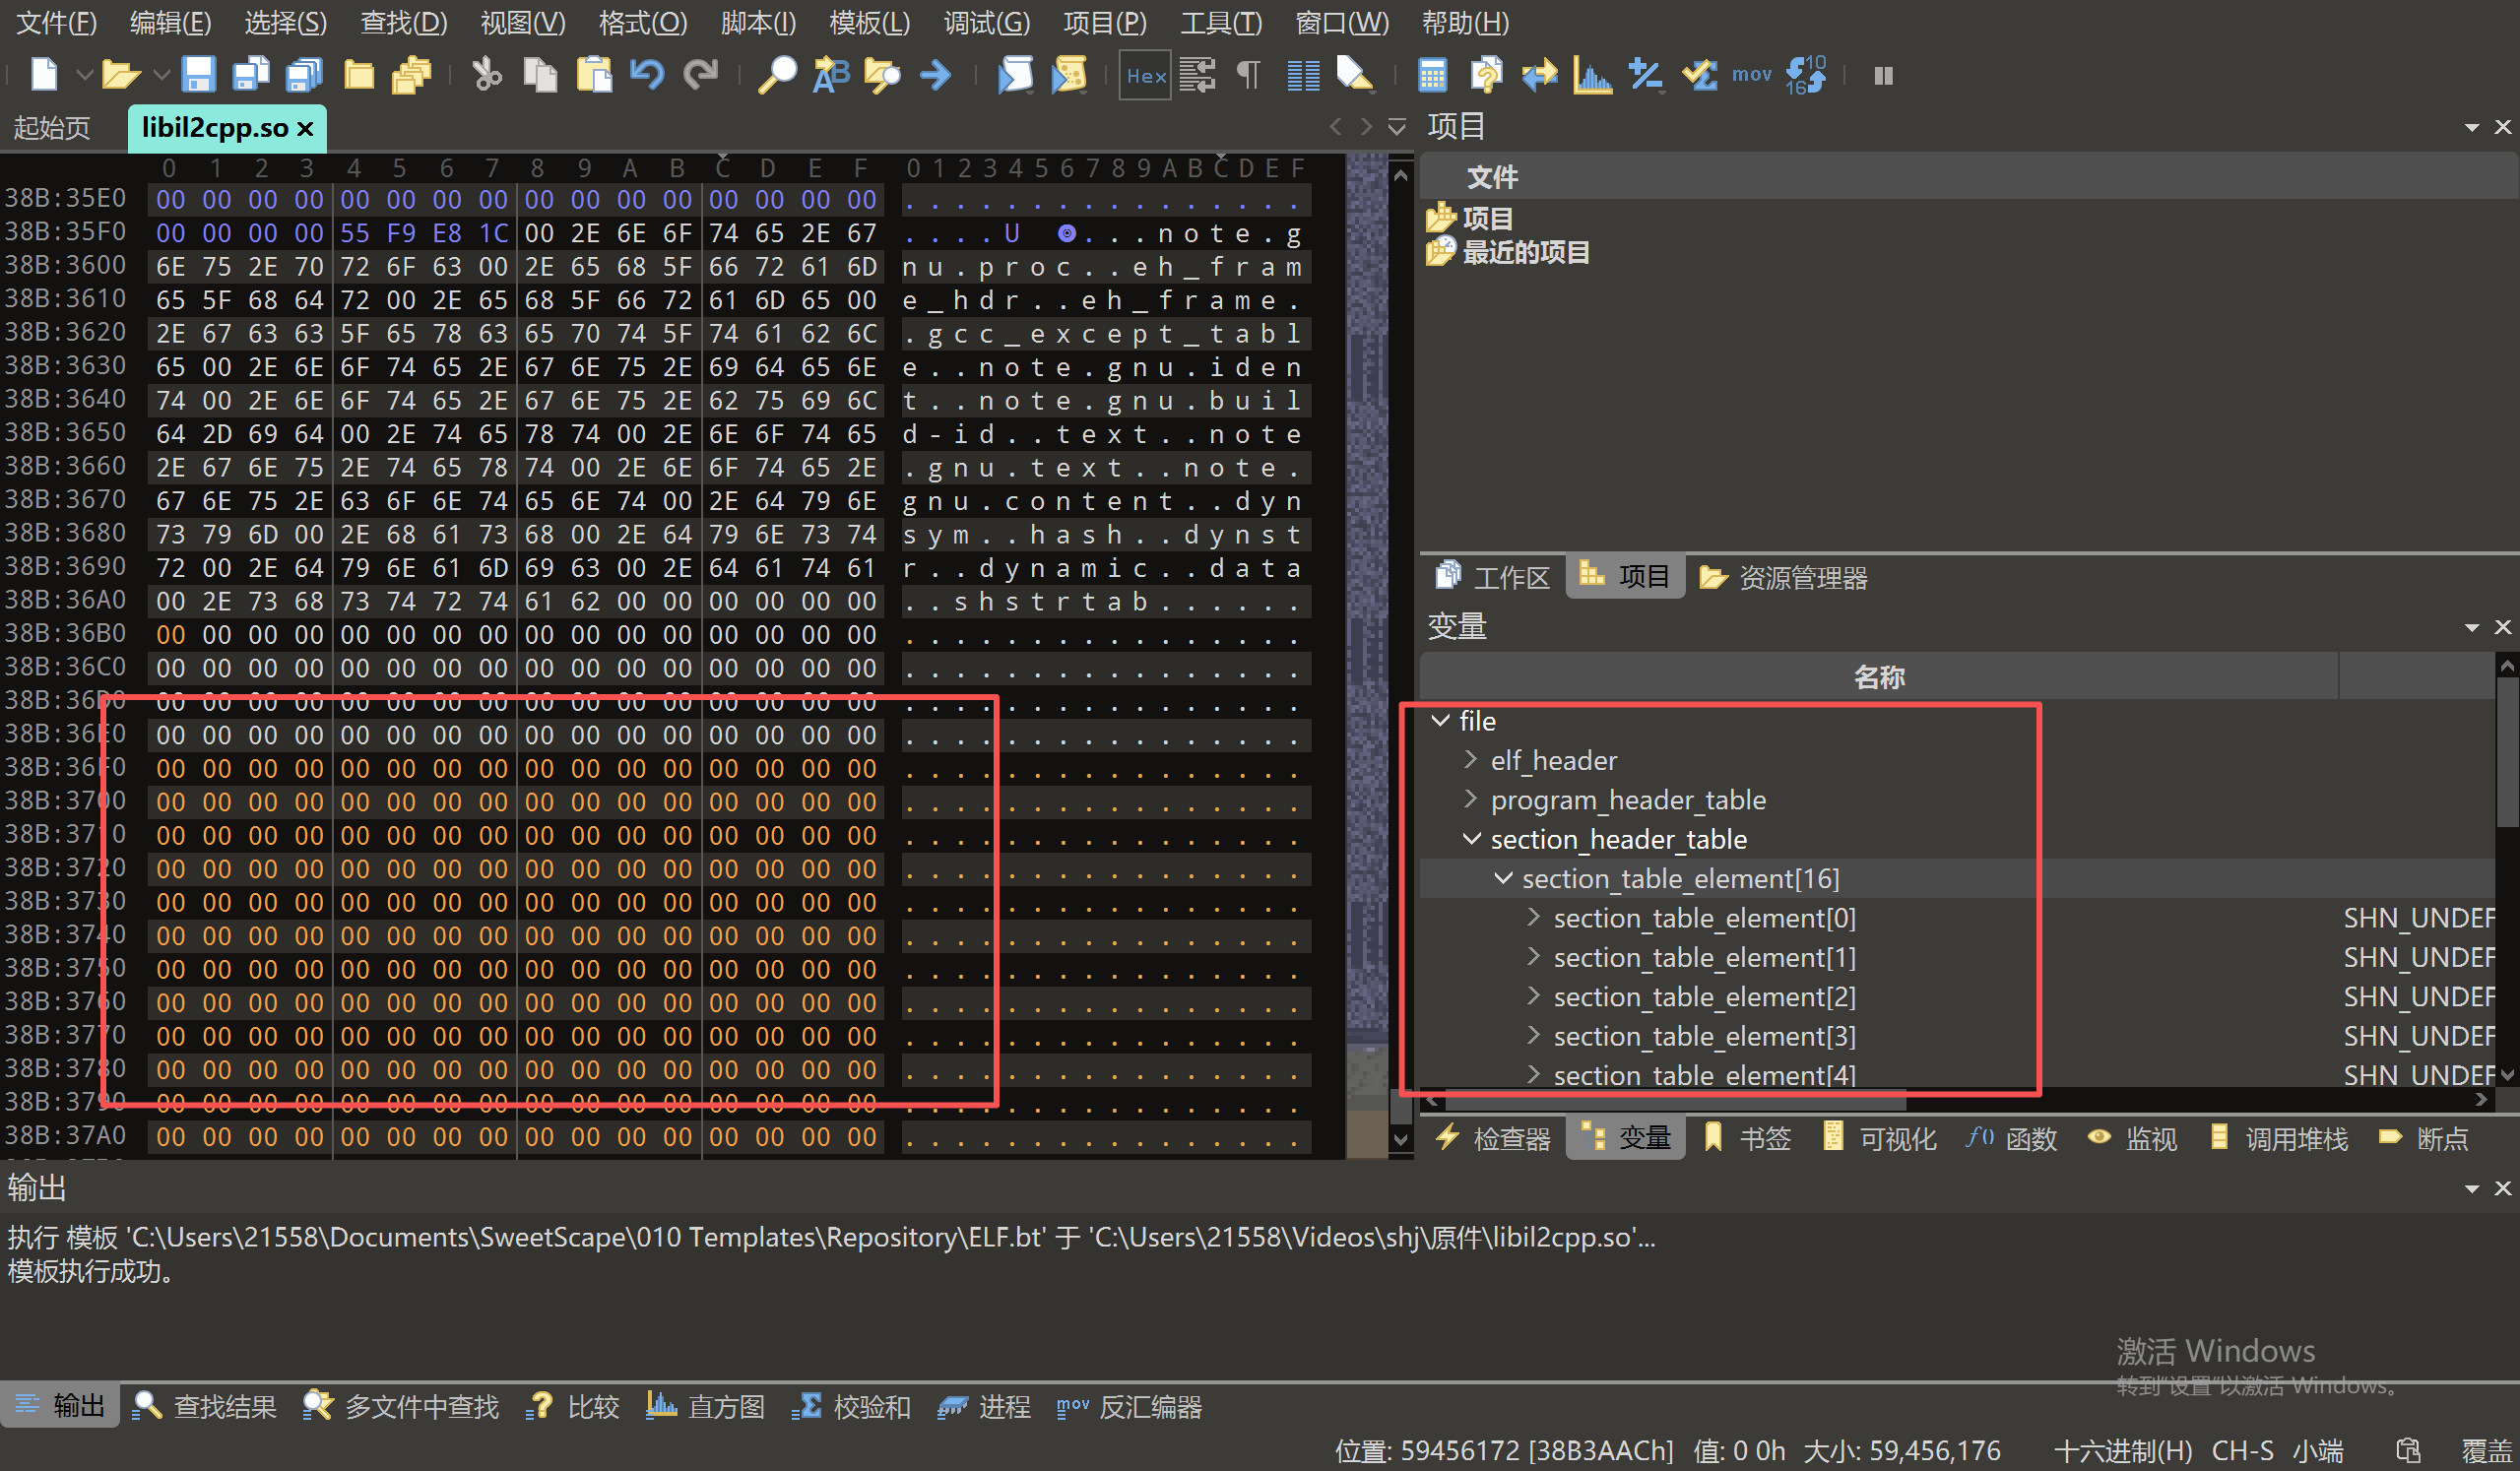
Task: Click the Save file toolbar icon
Action: pyautogui.click(x=197, y=75)
